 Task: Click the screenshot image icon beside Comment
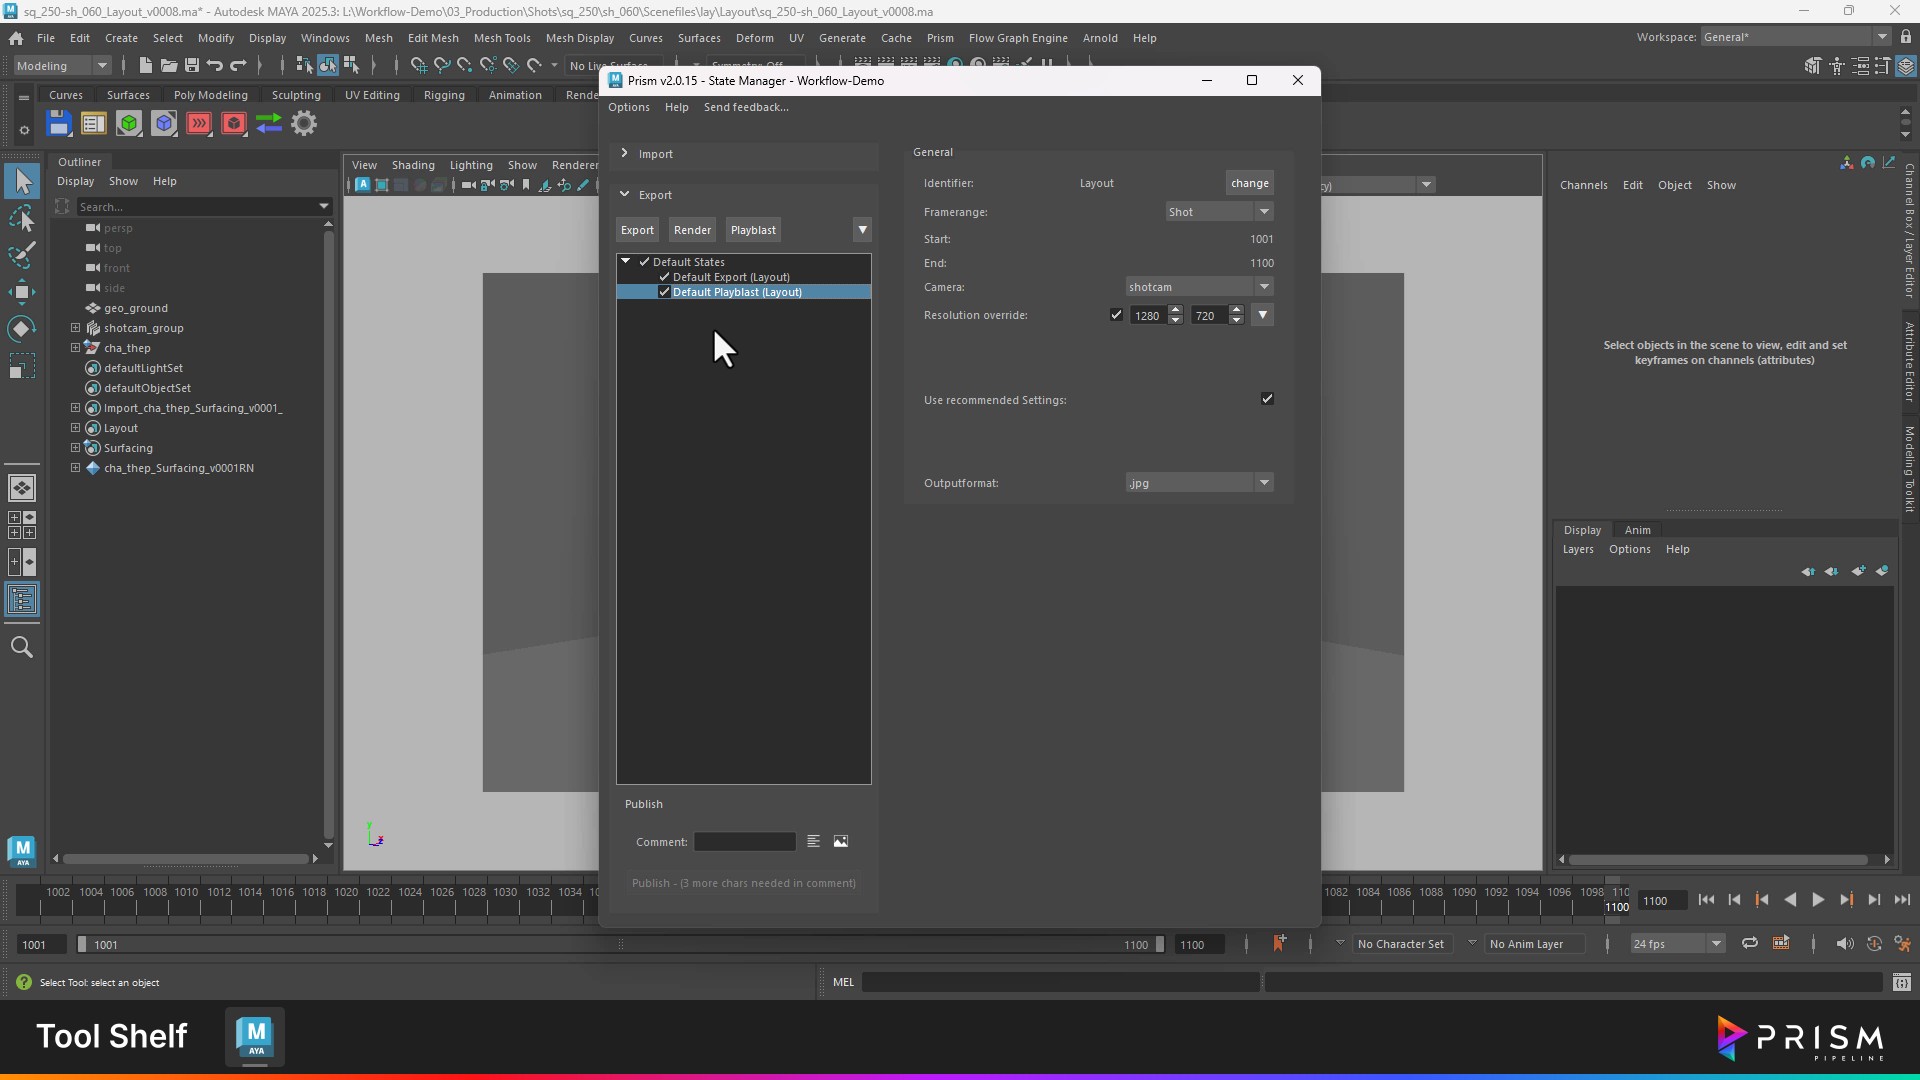[841, 842]
